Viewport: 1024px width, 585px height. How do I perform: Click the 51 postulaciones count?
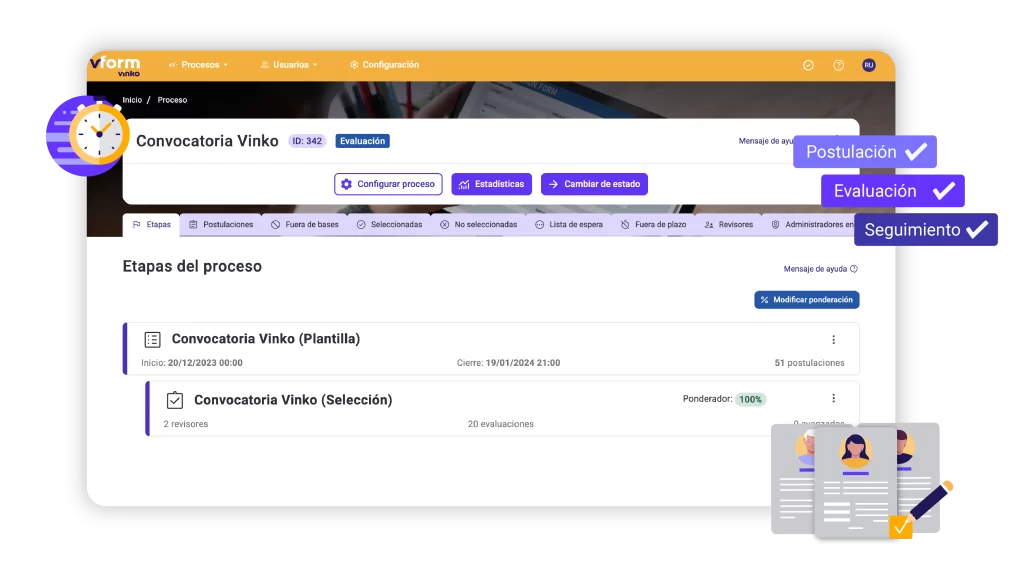[x=809, y=363]
